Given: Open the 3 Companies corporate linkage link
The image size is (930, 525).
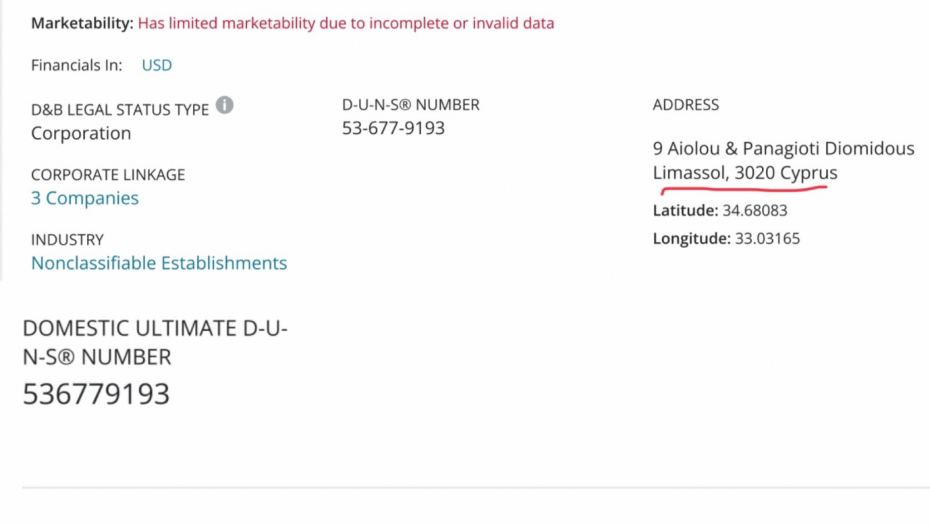Looking at the screenshot, I should [x=85, y=198].
